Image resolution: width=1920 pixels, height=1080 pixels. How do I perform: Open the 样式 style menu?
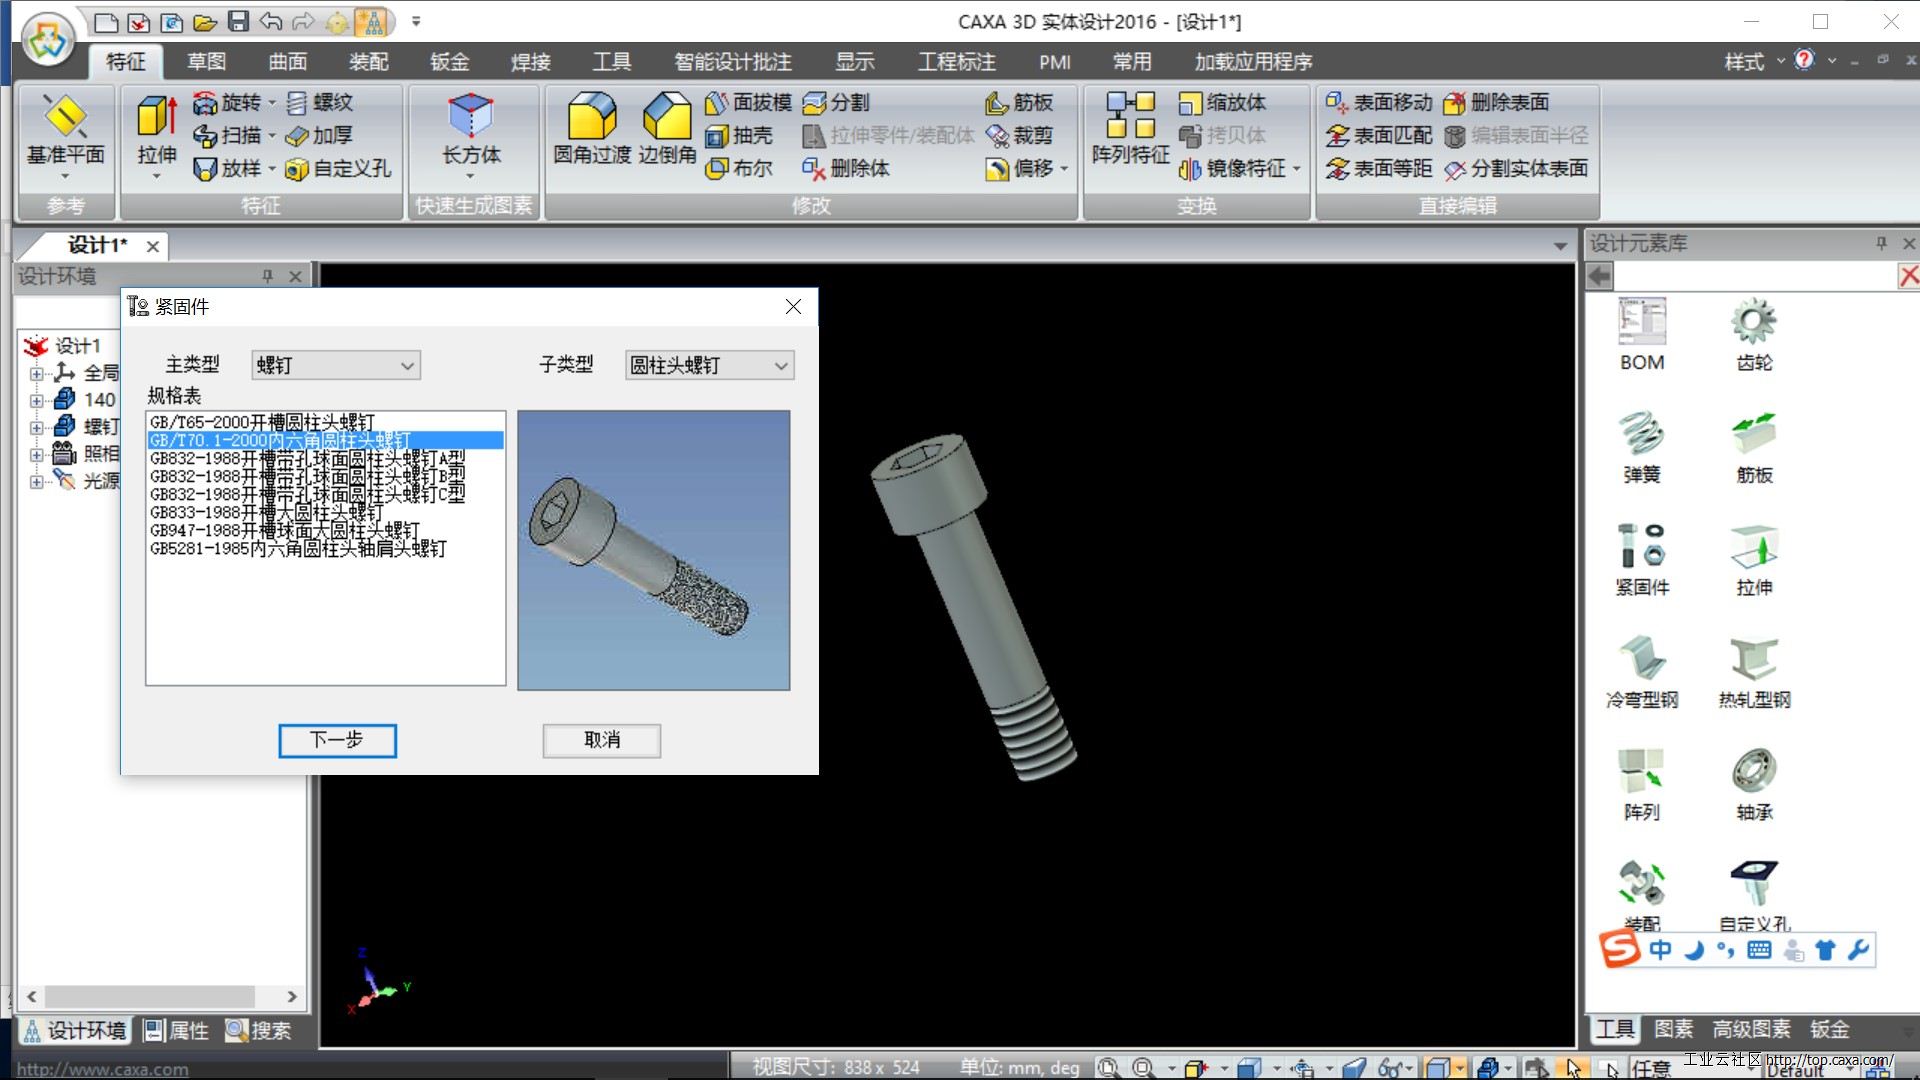[1753, 62]
